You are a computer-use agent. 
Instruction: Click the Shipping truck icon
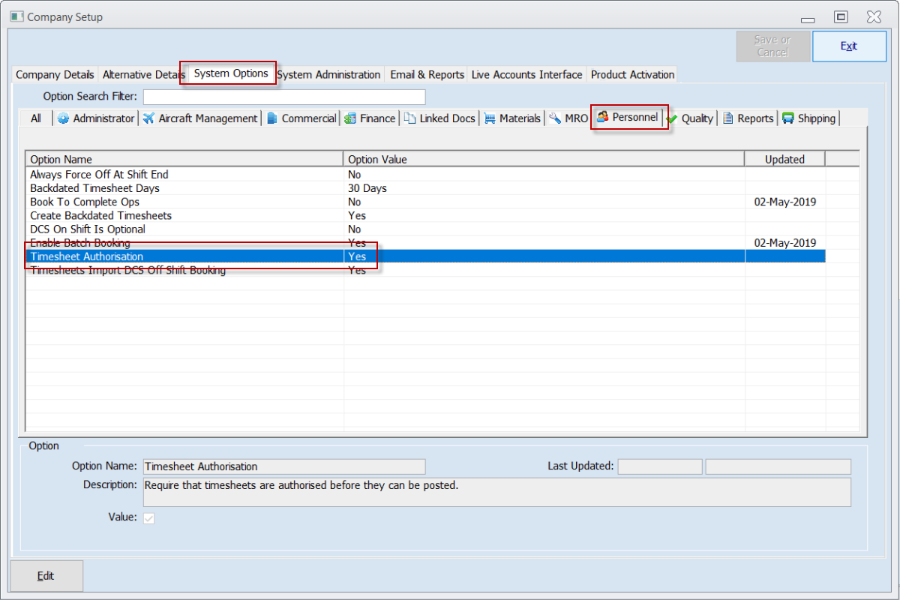point(788,118)
